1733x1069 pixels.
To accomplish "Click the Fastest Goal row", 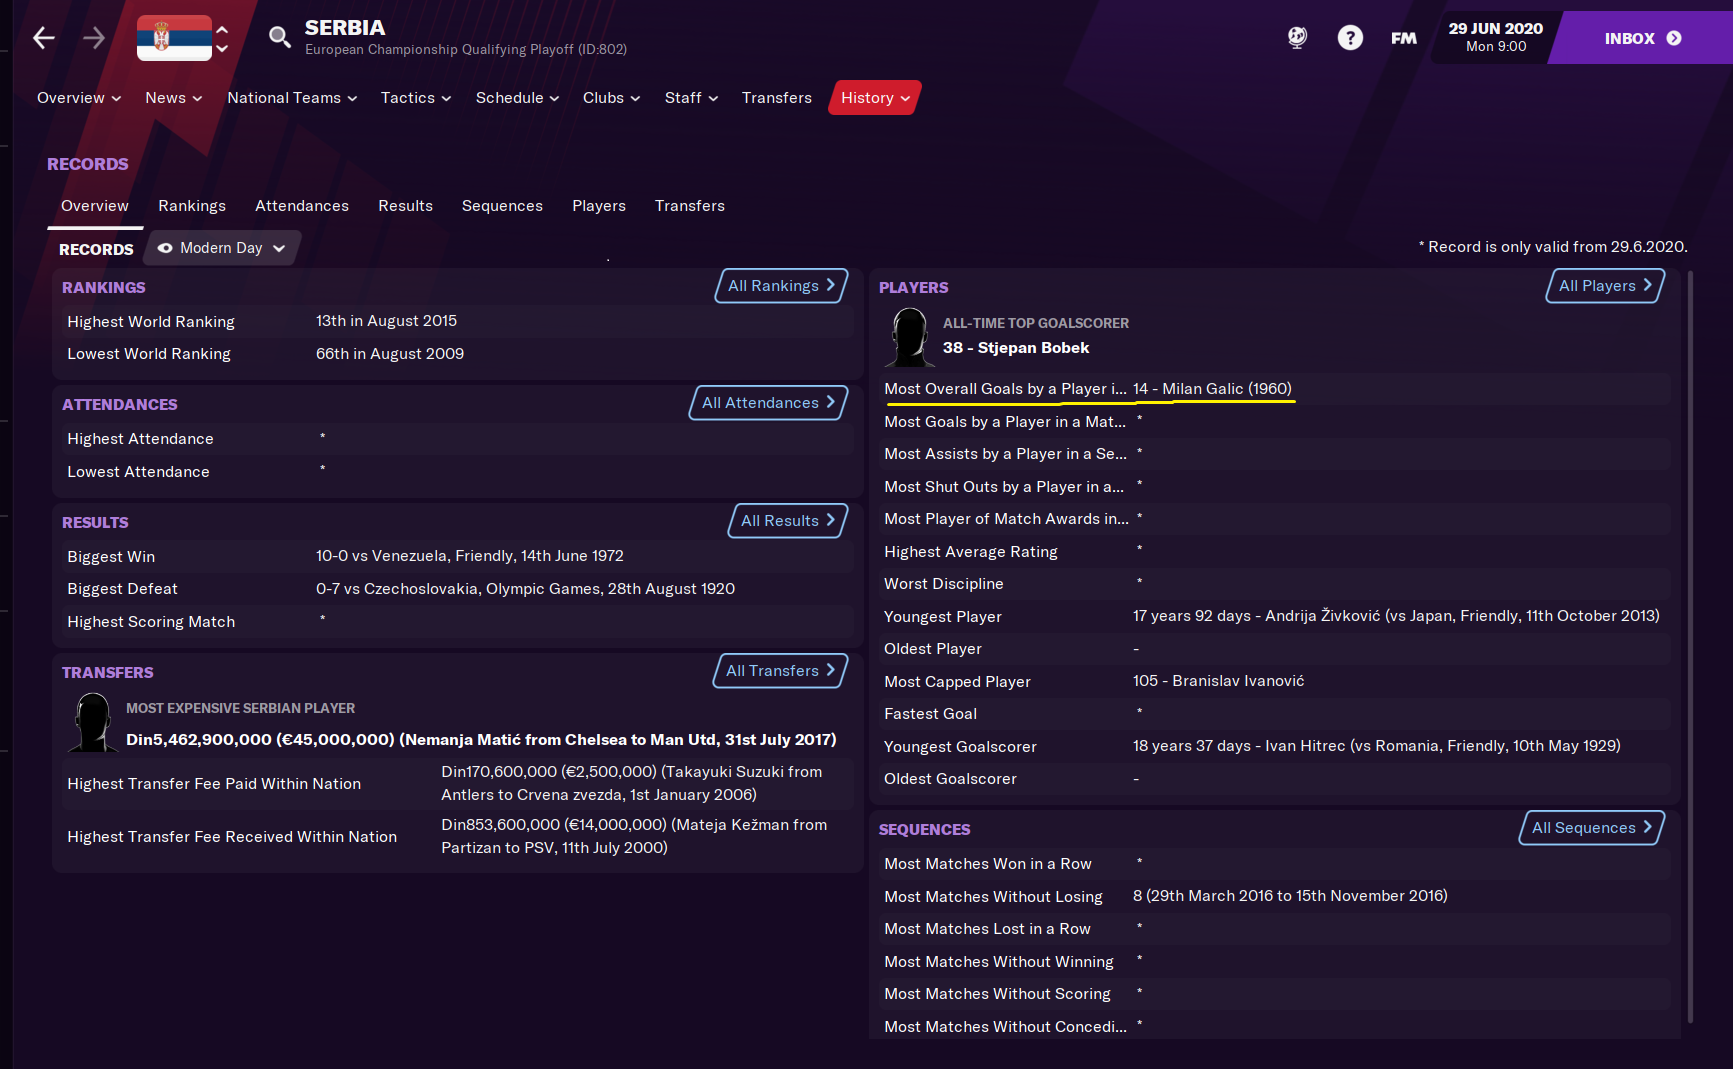I will [1276, 713].
